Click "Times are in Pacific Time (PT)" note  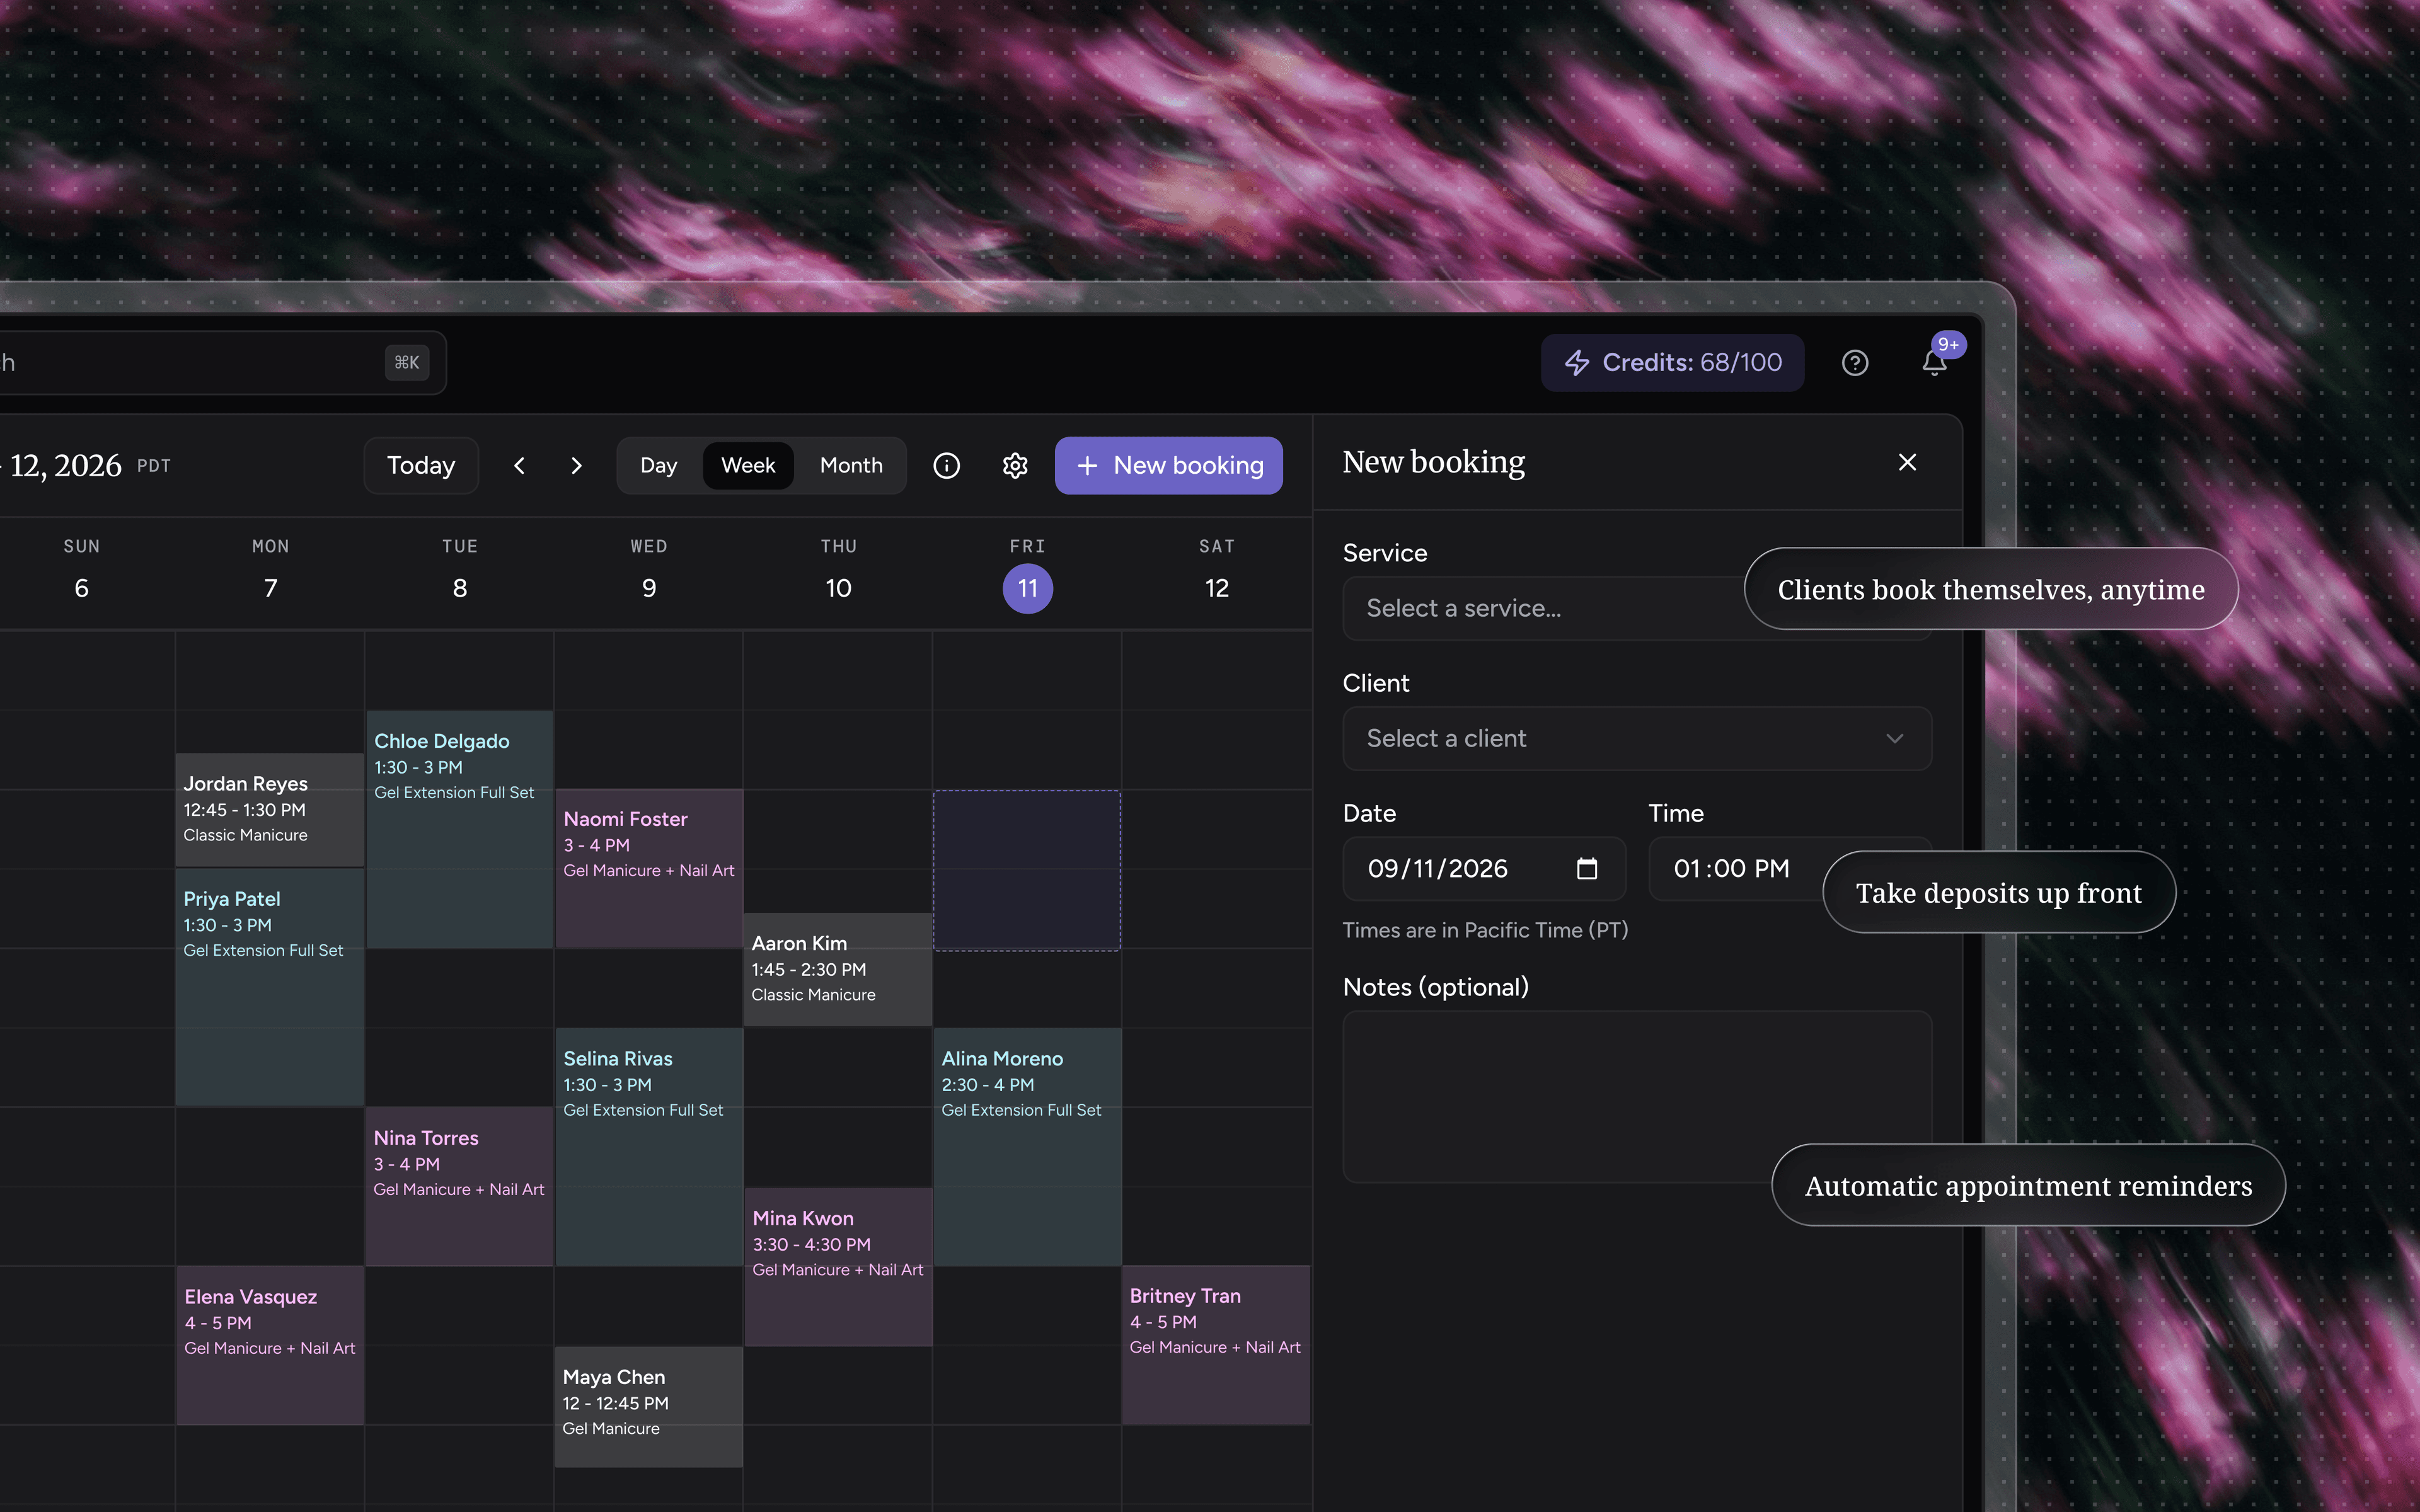click(x=1485, y=931)
